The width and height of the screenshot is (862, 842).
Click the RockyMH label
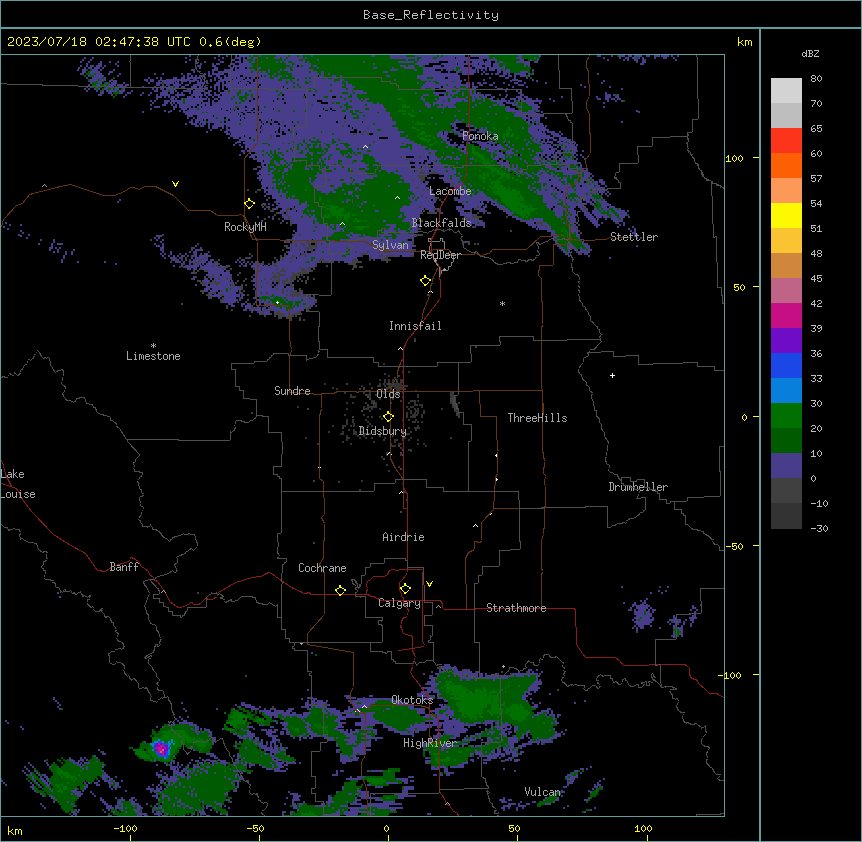pos(245,227)
